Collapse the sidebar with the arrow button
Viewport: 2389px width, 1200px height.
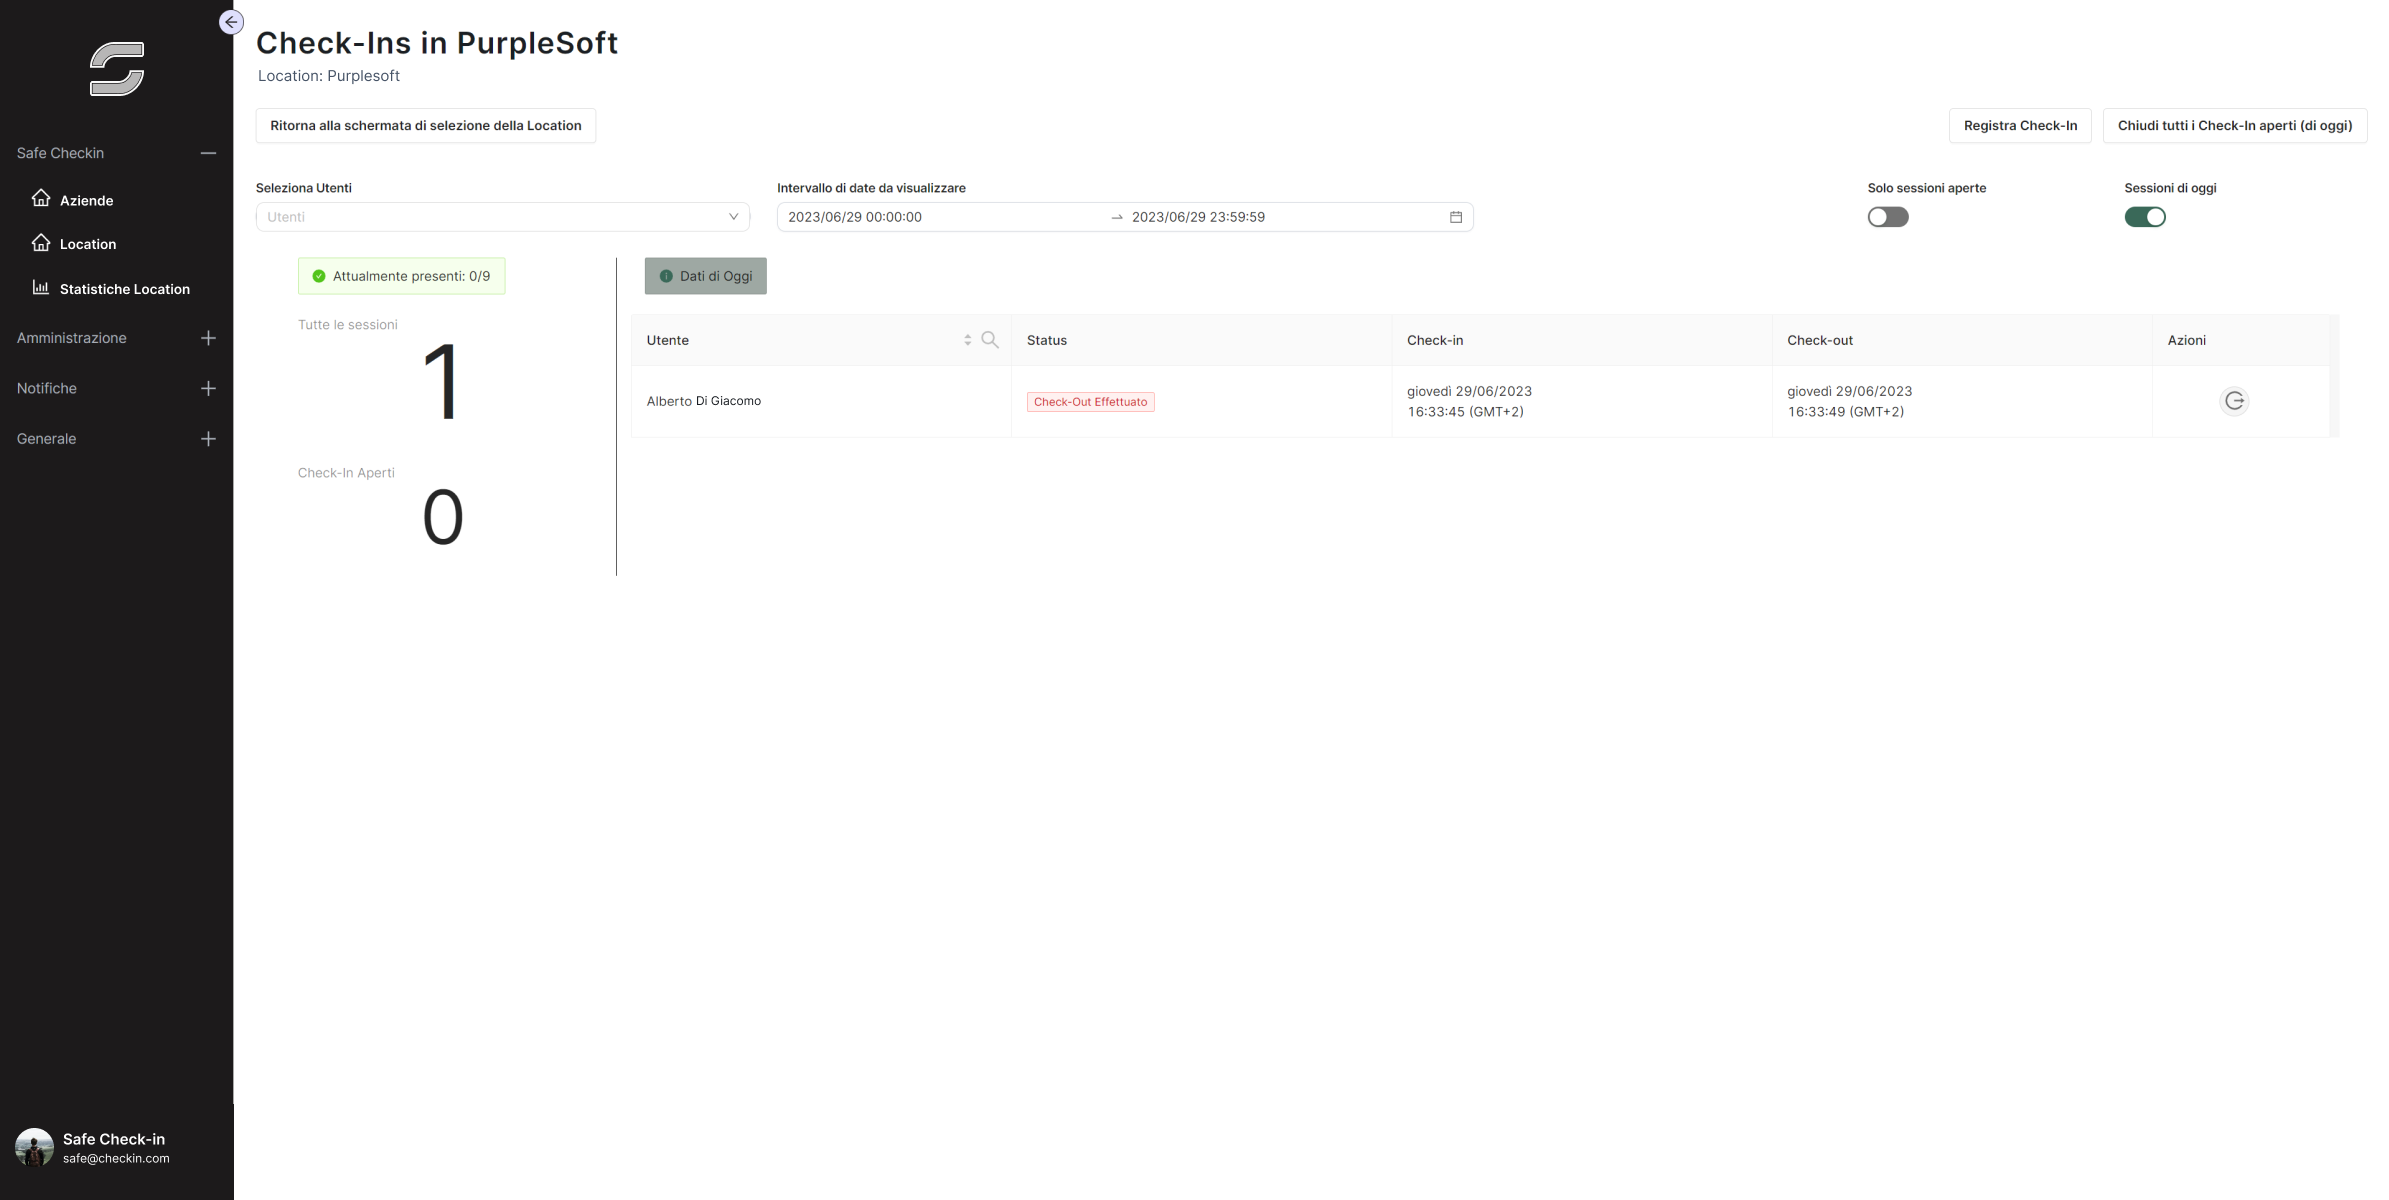click(x=231, y=22)
